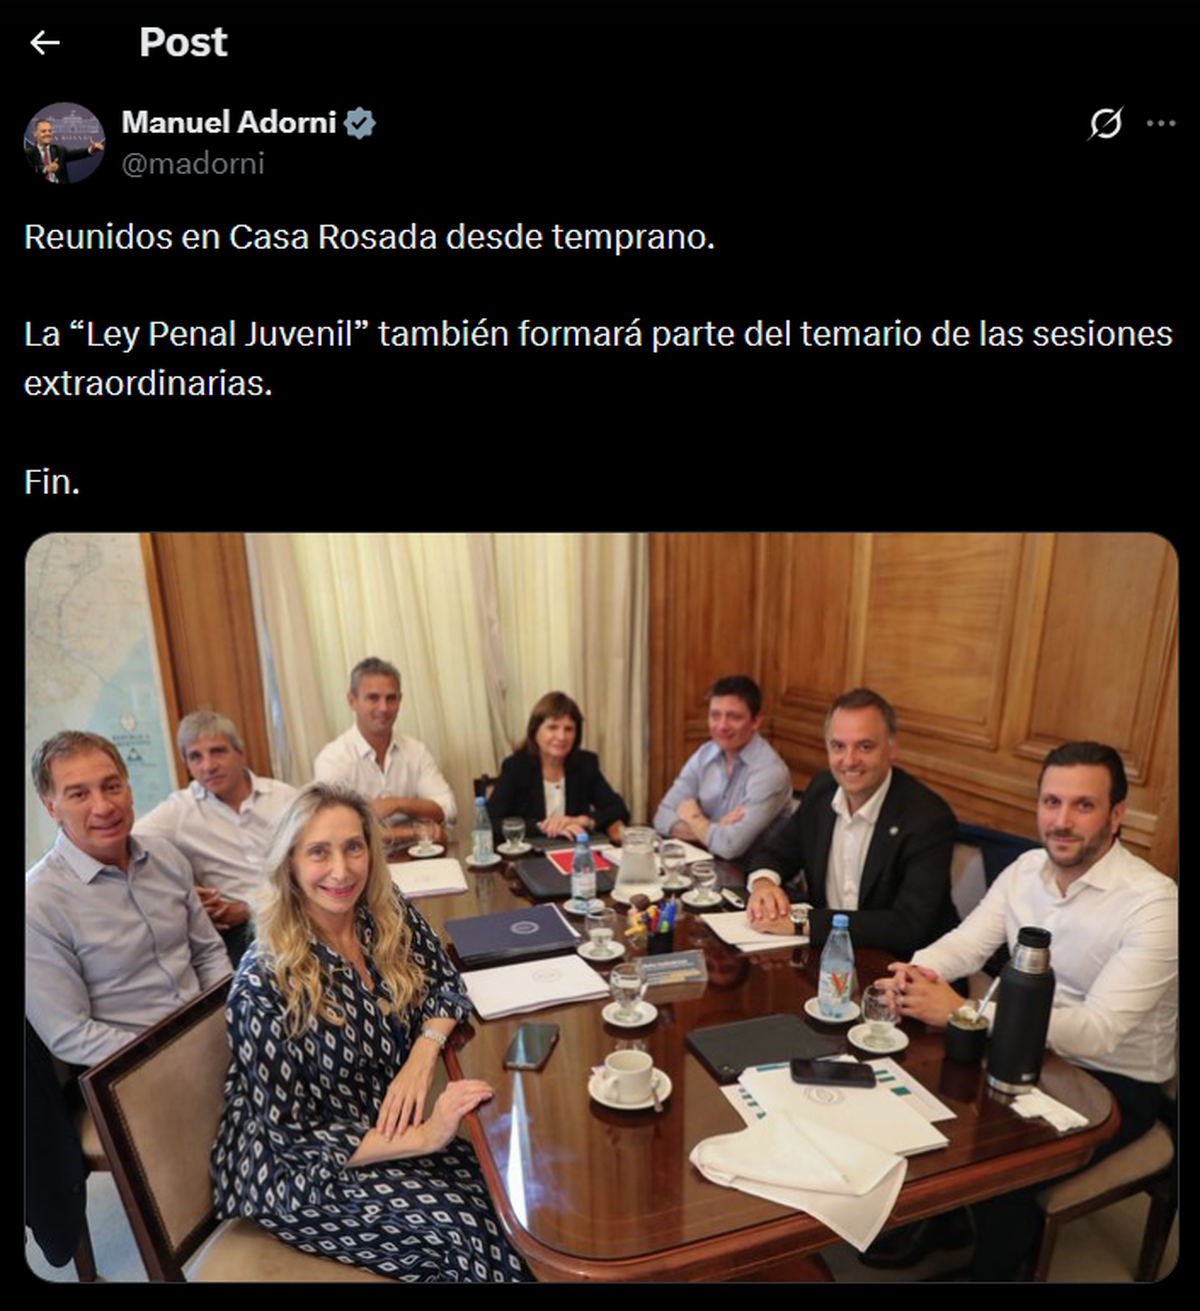Click the 'Ley Penal Juvenil' sentence
This screenshot has width=1200, height=1311.
pyautogui.click(x=598, y=358)
